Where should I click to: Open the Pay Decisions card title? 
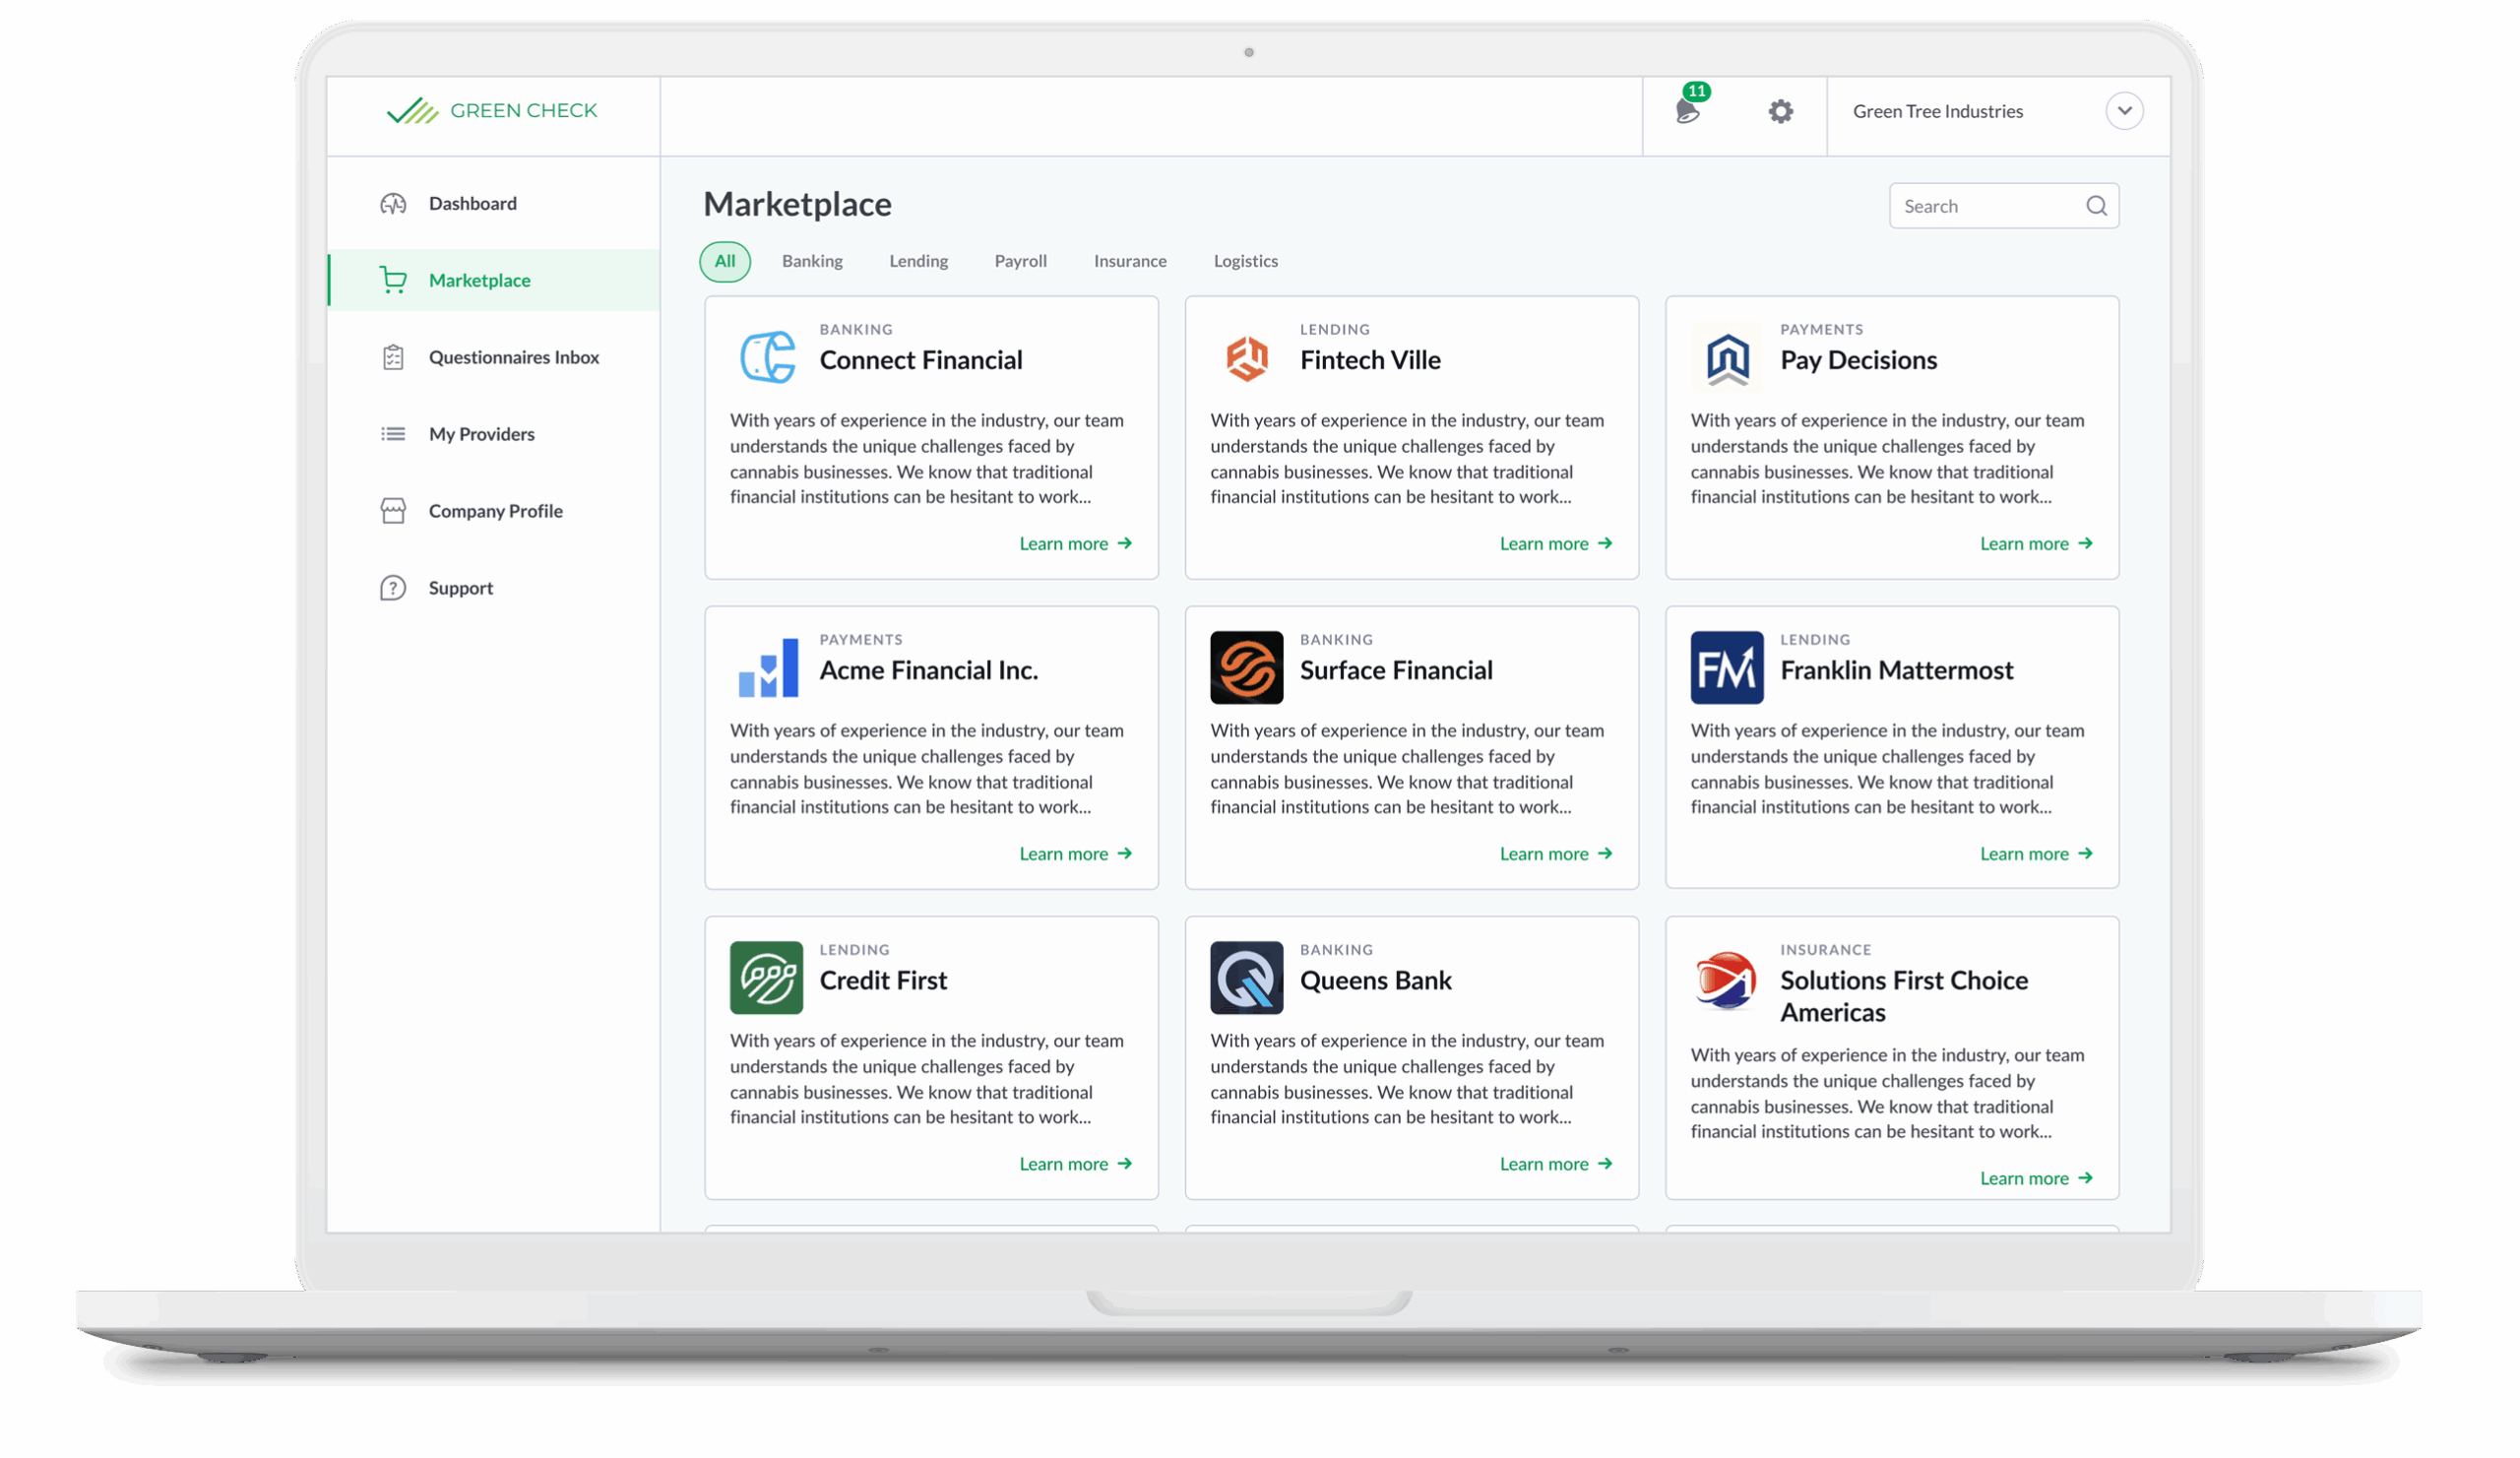[x=1858, y=360]
